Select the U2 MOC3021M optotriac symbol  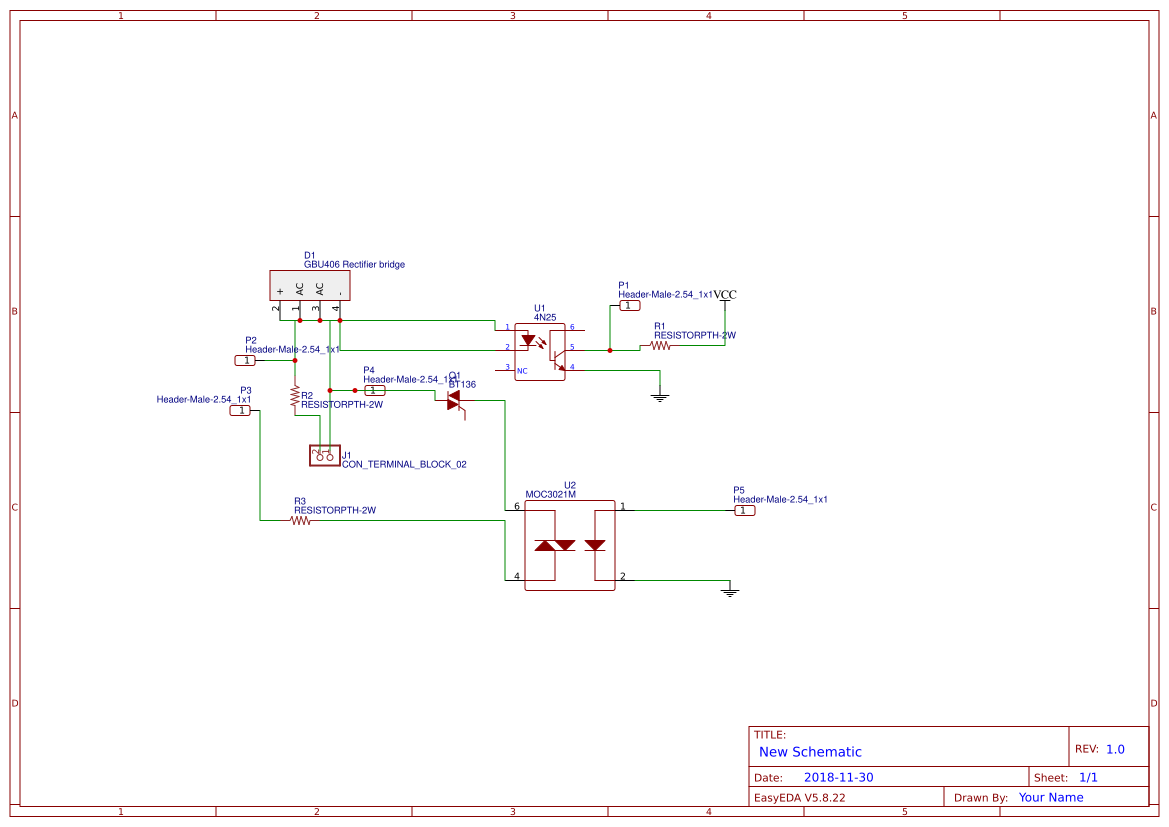[570, 545]
